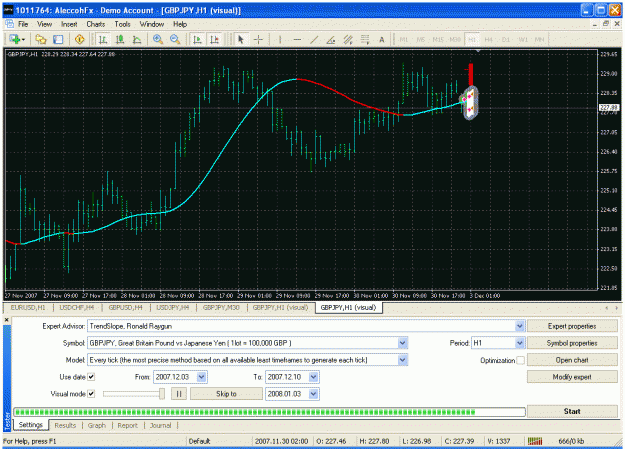Screen dimensions: 625x449
Task: Open the View menu
Action: click(x=45, y=24)
